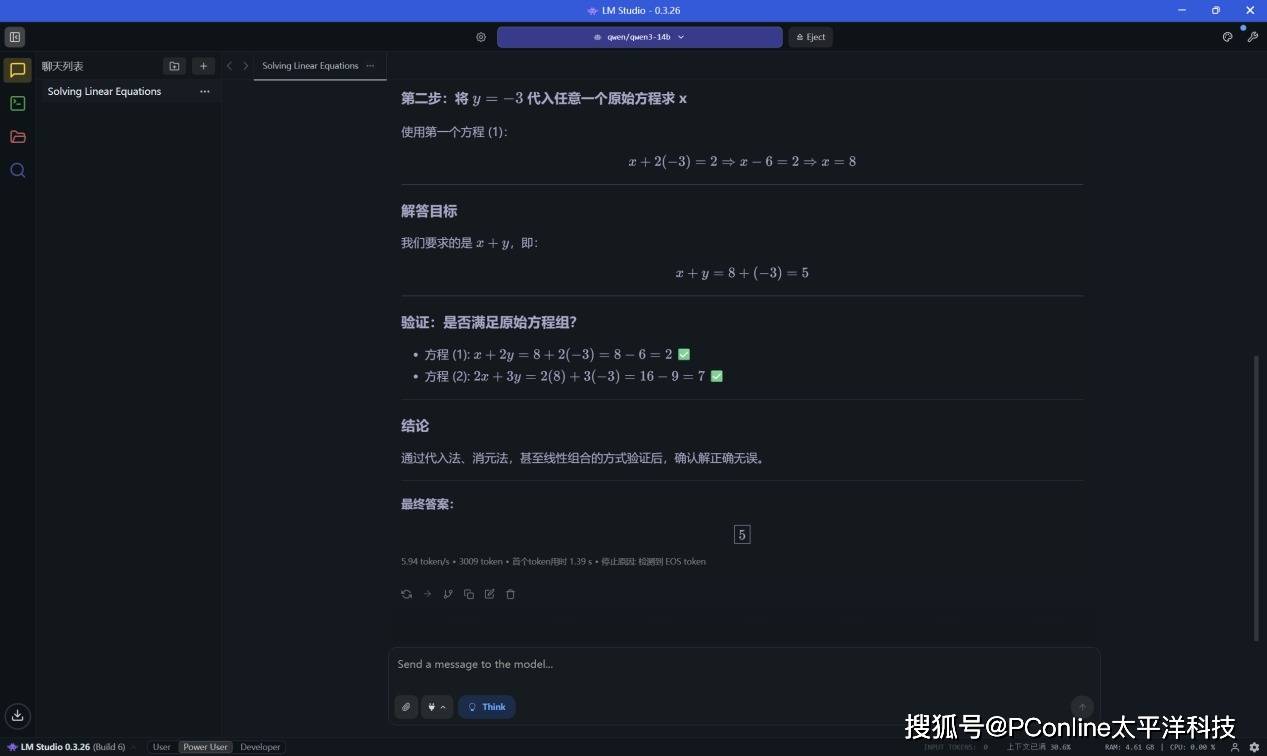Viewport: 1267px width, 756px height.
Task: Select the Solving Linear Equations tab
Action: tap(310, 66)
